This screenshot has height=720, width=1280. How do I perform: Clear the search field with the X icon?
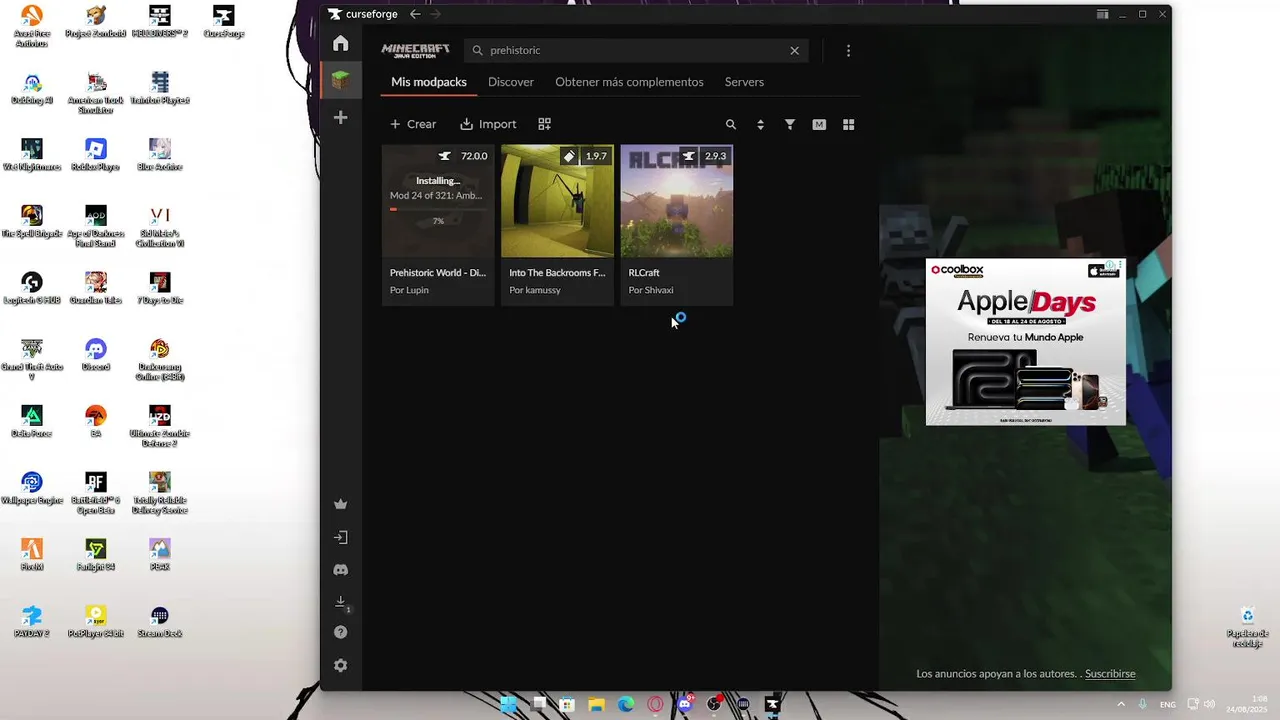point(795,50)
